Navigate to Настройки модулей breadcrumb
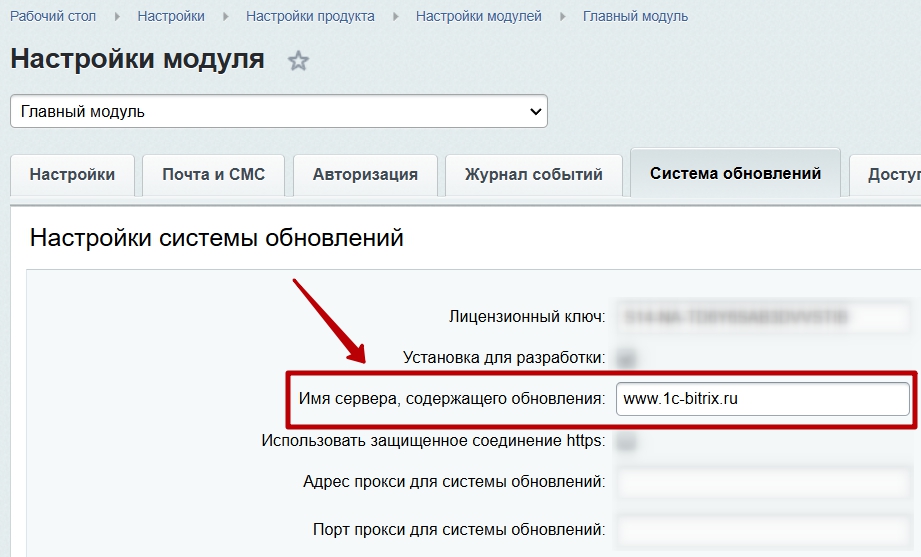 (478, 17)
